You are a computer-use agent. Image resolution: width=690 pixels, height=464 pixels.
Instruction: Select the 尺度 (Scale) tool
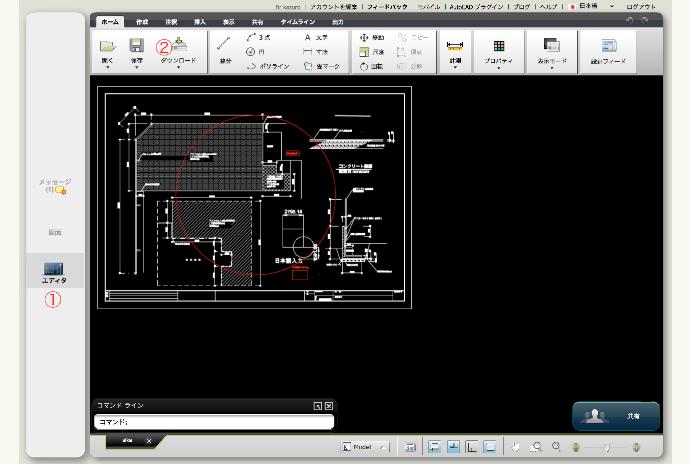click(x=372, y=52)
